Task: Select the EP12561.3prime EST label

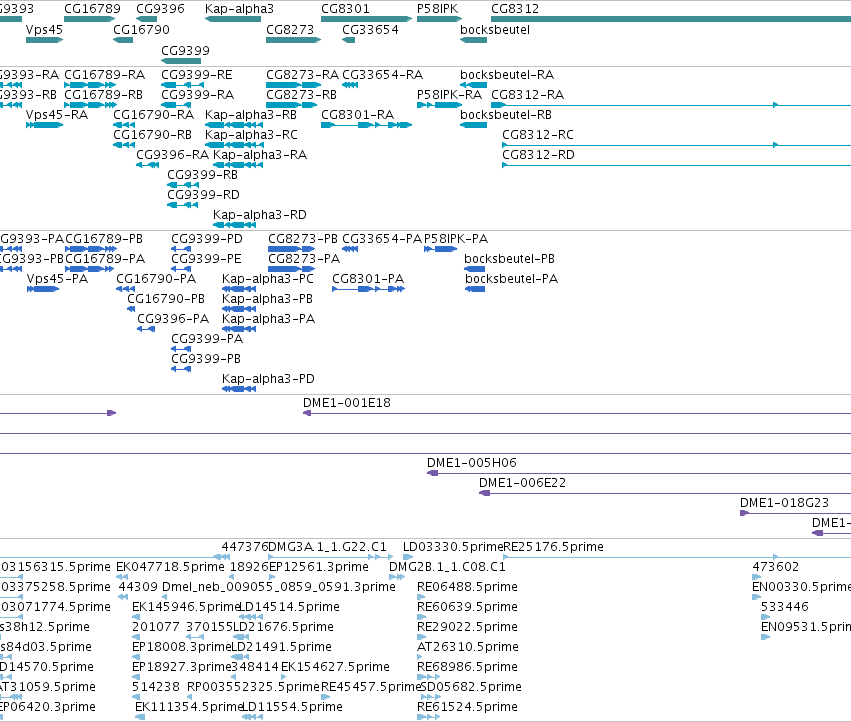Action: point(319,567)
